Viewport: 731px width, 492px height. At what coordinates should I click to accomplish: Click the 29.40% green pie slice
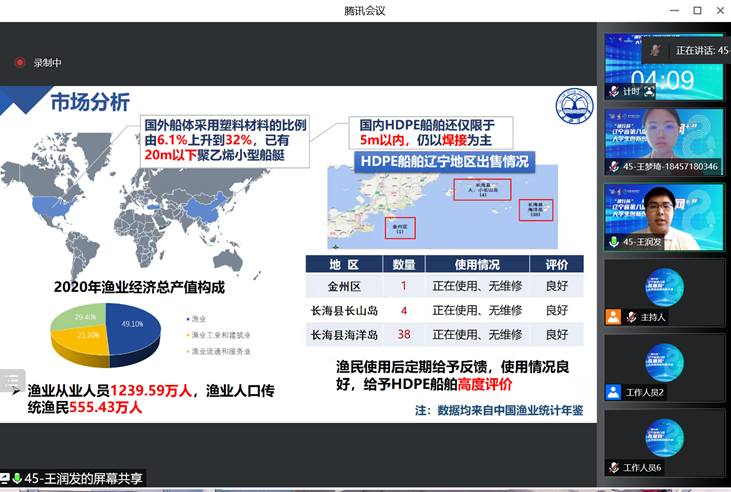(80, 316)
